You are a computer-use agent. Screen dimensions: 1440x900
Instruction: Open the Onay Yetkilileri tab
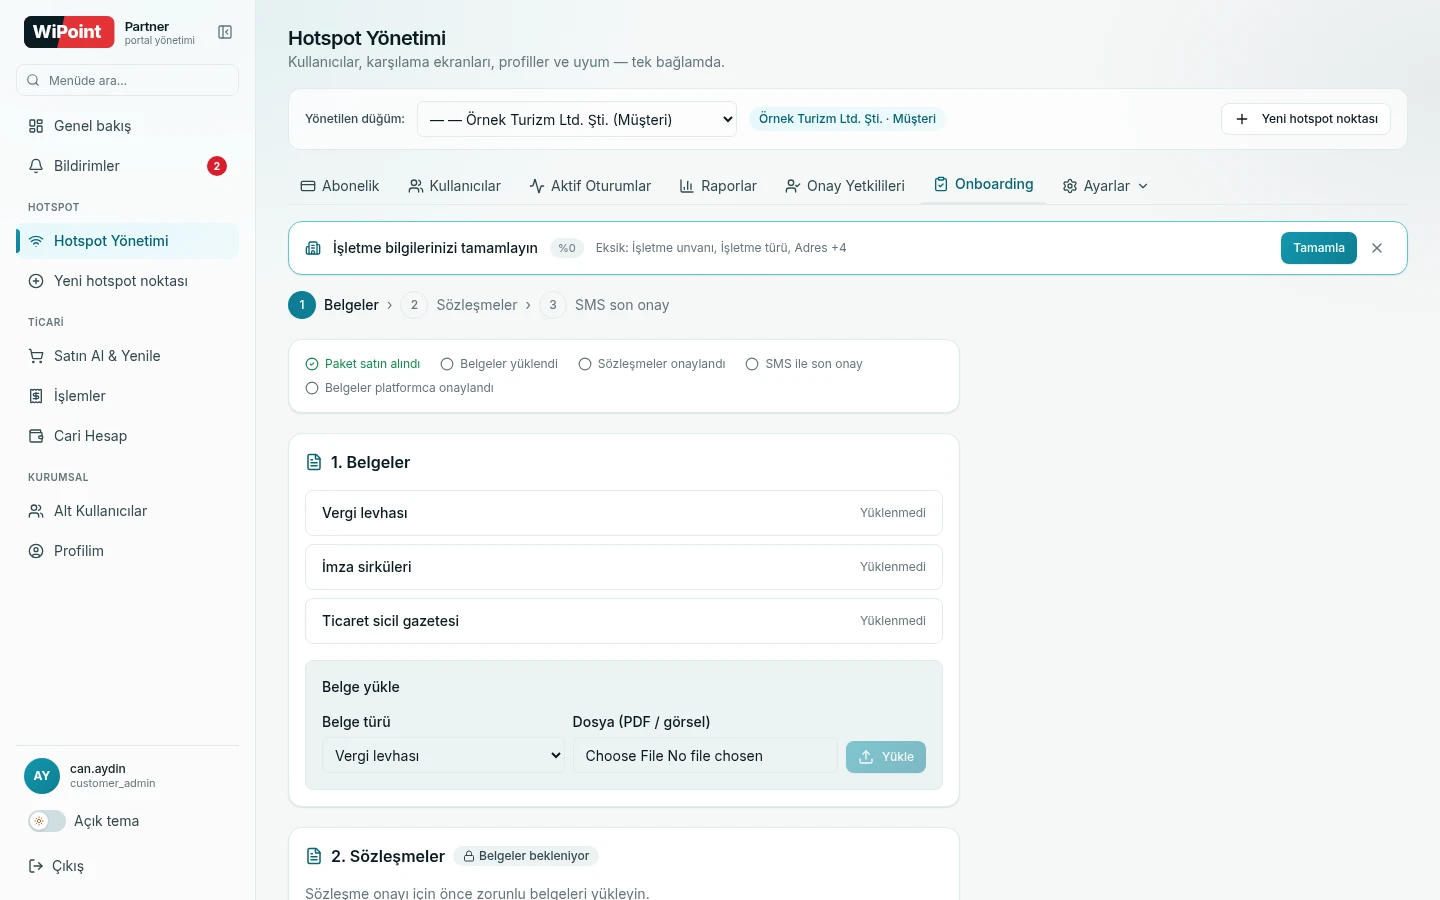pyautogui.click(x=845, y=186)
